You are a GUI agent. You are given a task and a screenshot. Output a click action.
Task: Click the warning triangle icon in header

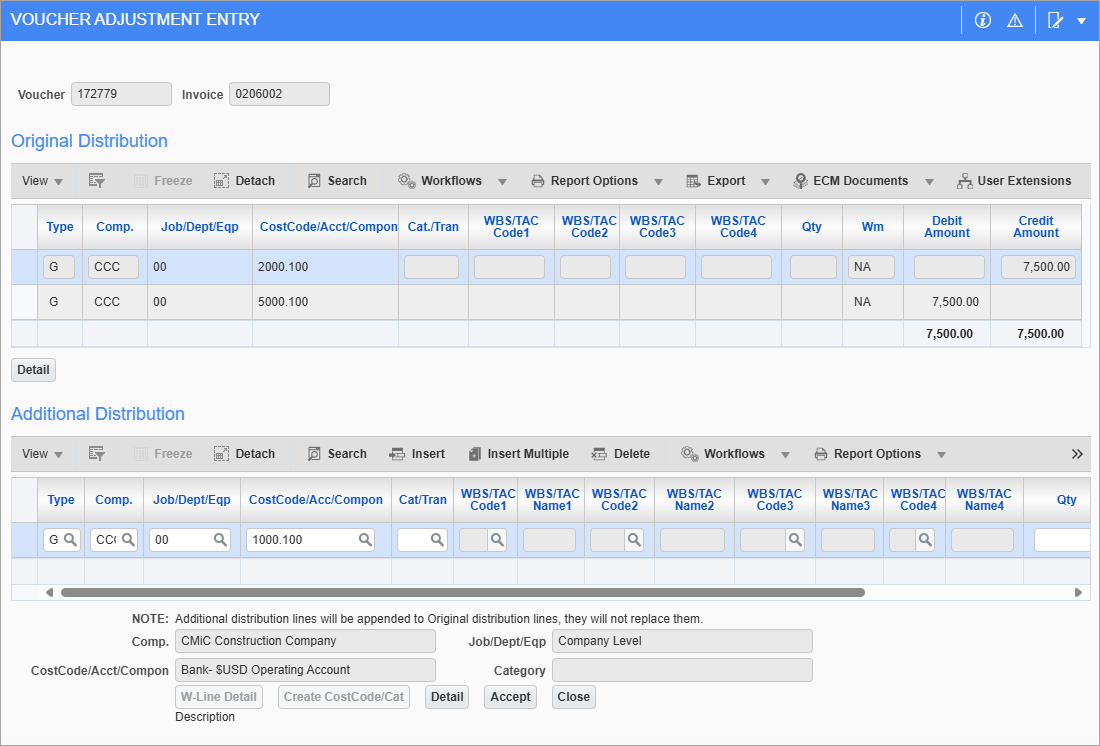tap(1014, 20)
